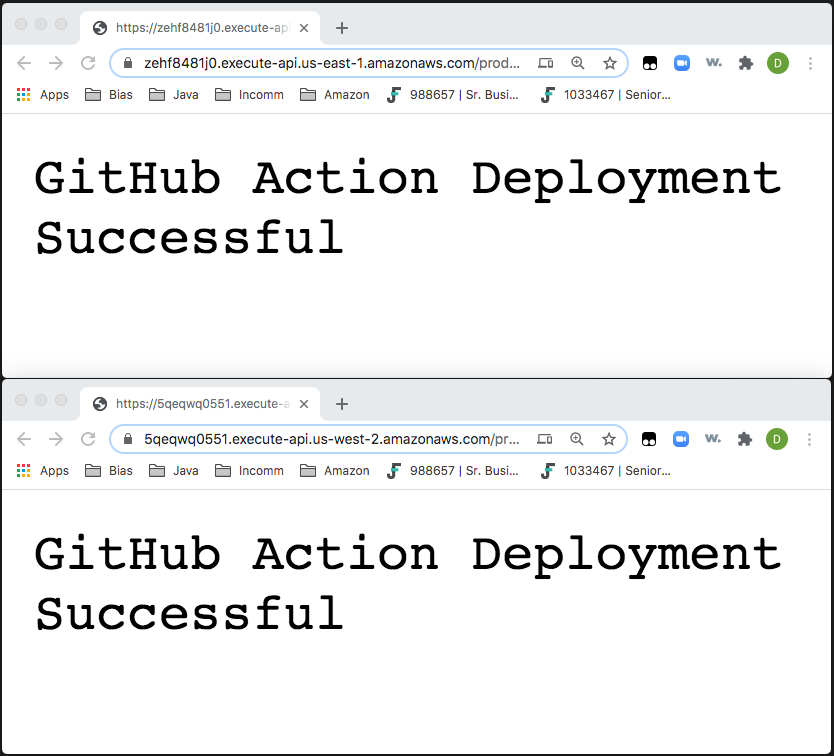
Task: Click the puzzle-piece Extensions icon
Action: 745,62
